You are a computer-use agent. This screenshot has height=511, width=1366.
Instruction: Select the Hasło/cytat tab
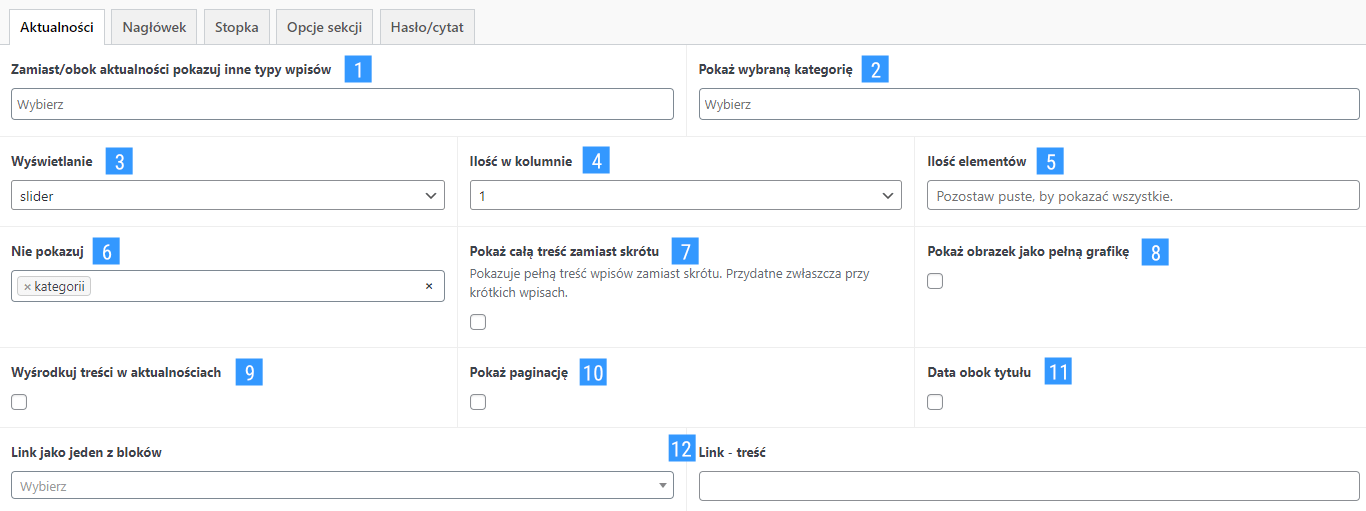pyautogui.click(x=427, y=27)
